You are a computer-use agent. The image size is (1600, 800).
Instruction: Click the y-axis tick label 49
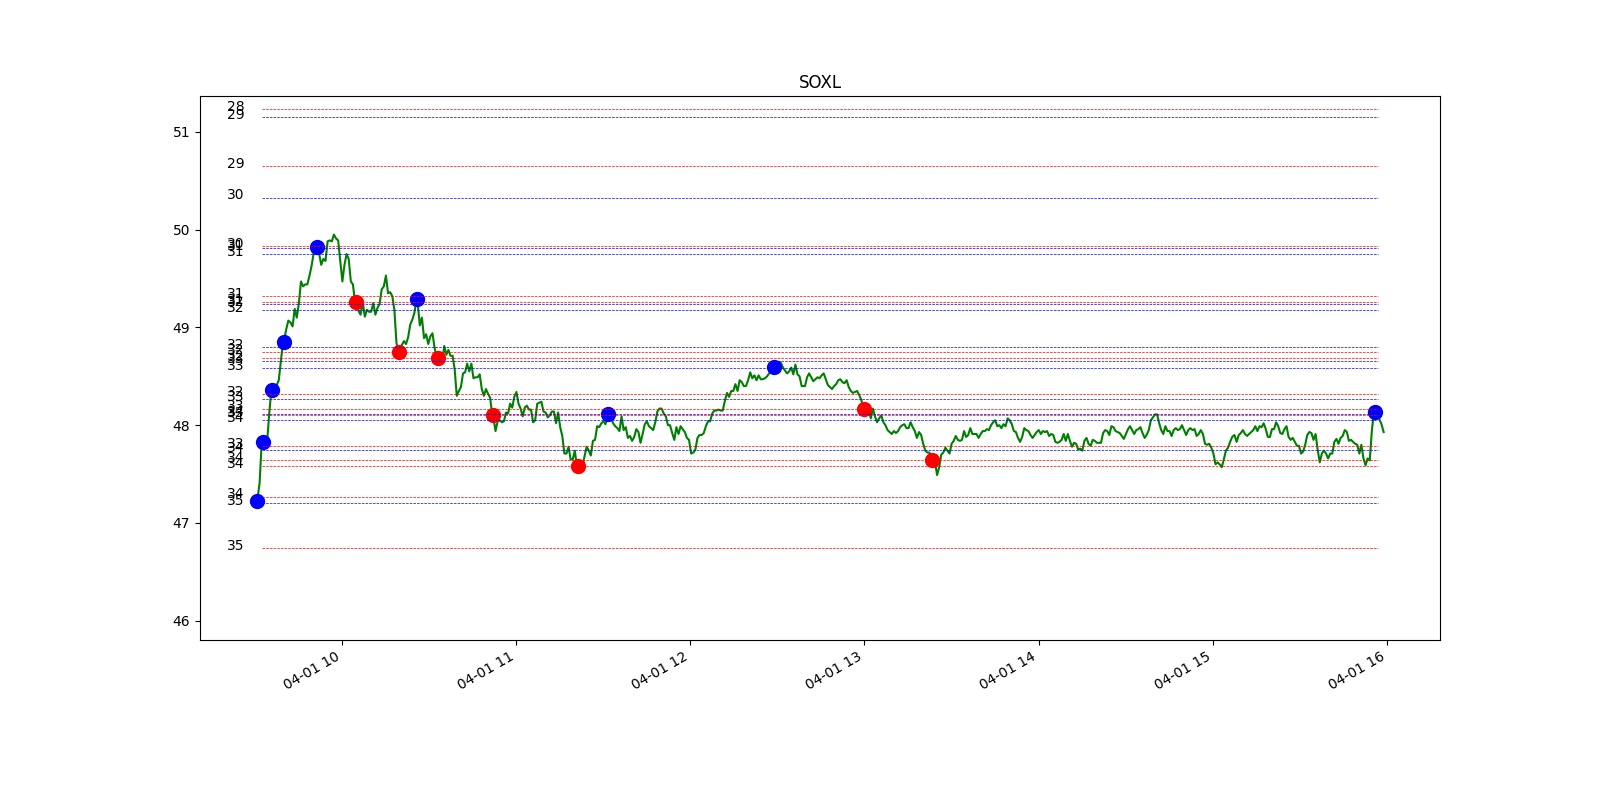[181, 328]
